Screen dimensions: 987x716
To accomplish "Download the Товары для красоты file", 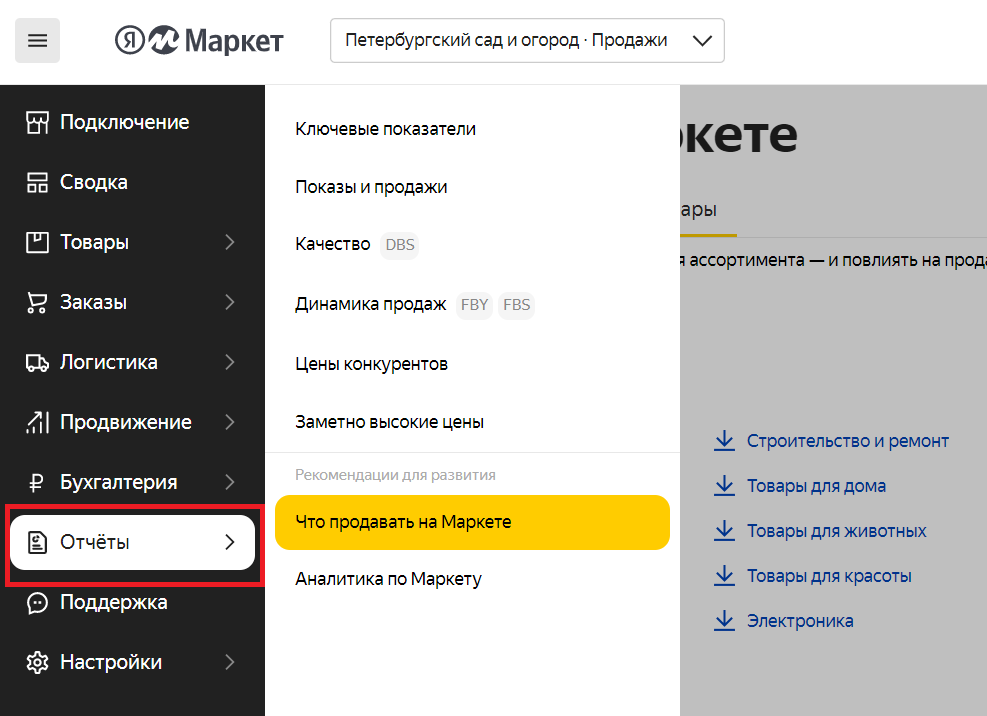I will point(829,577).
